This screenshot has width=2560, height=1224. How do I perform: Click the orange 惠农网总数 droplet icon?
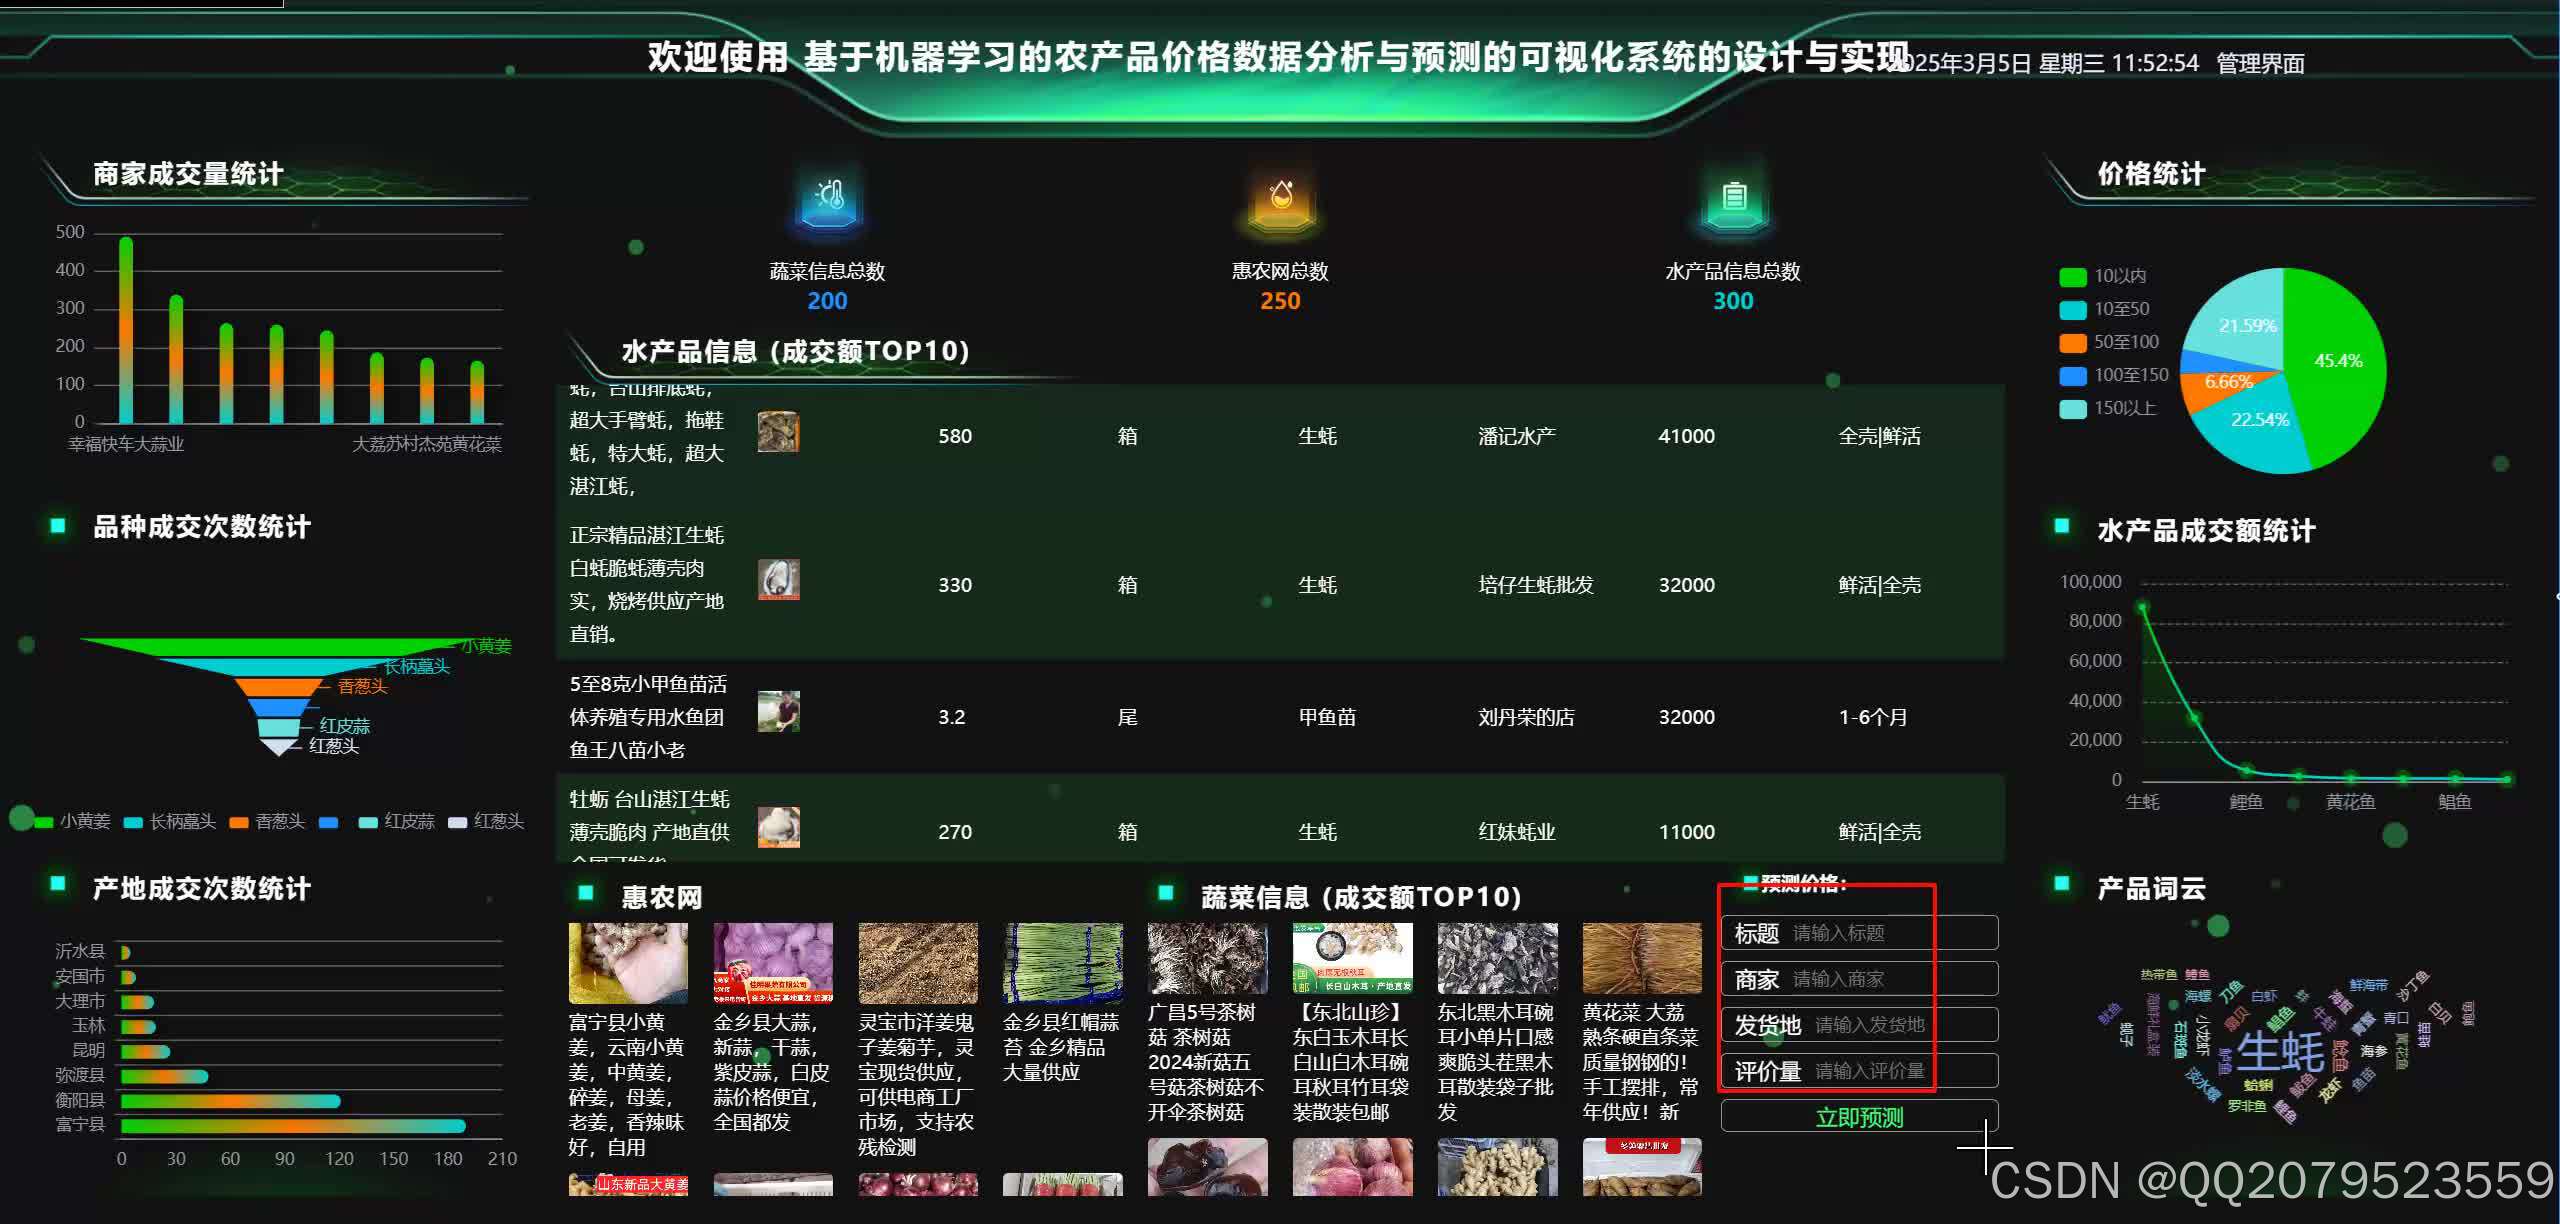[1280, 196]
